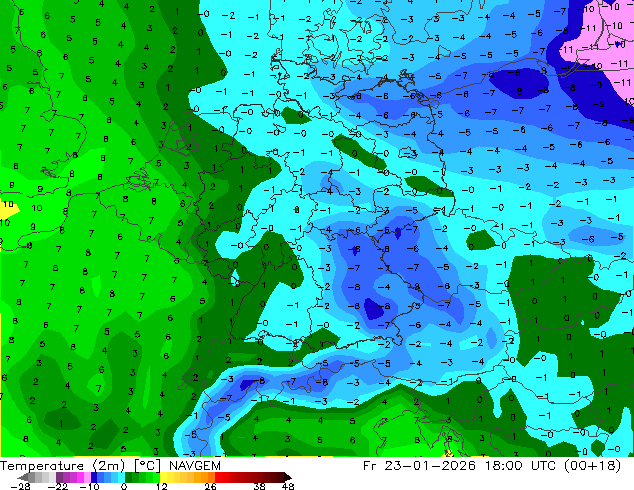Pick the yellow swatch above '12' in legend

[163, 477]
